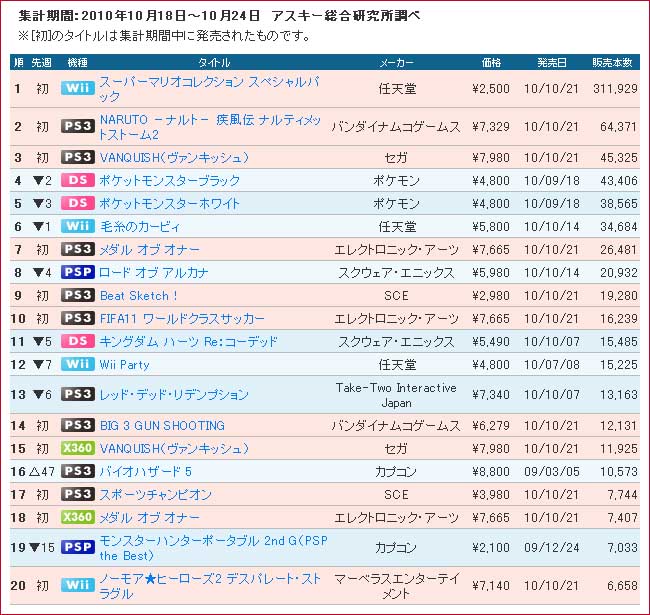Open the Beat Sketch! title link

tap(139, 296)
